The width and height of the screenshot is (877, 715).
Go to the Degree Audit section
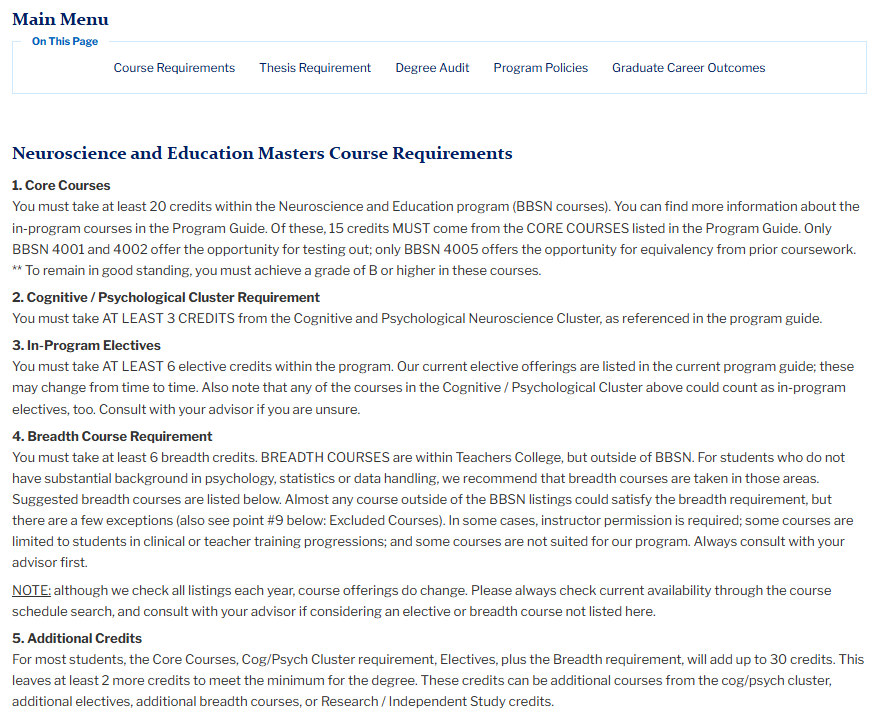tap(432, 68)
